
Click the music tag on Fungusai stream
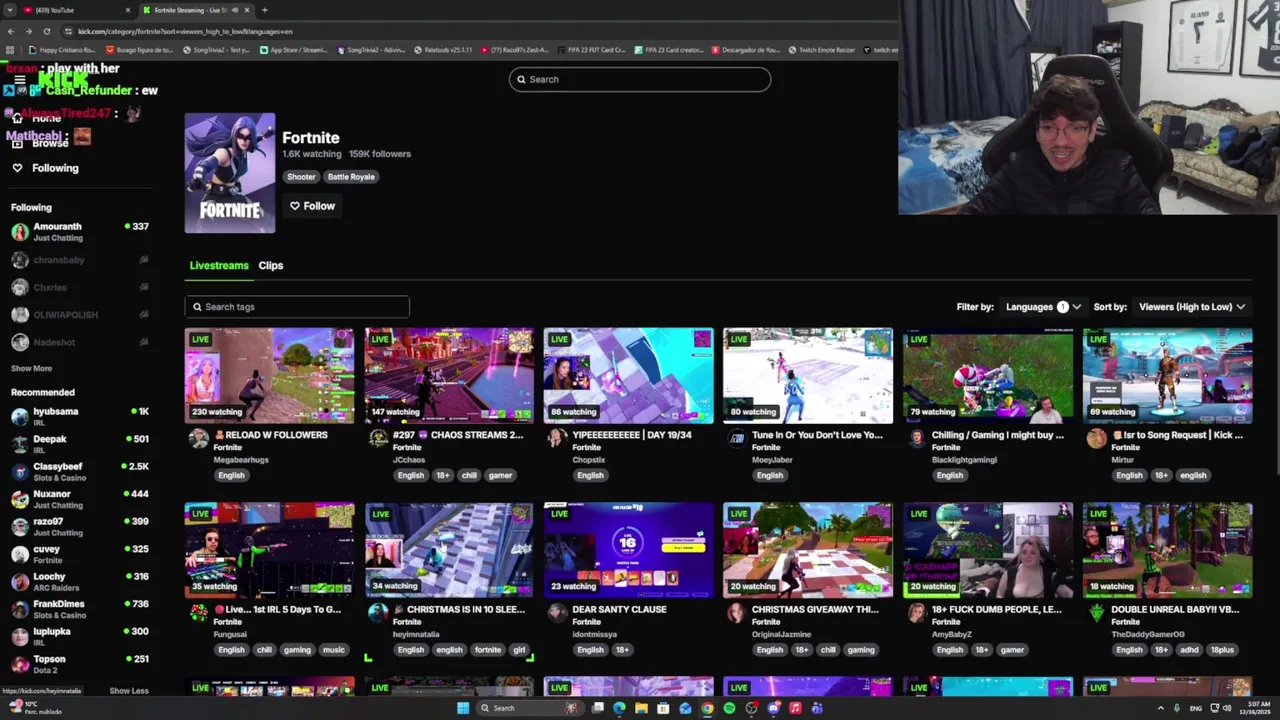click(x=334, y=650)
